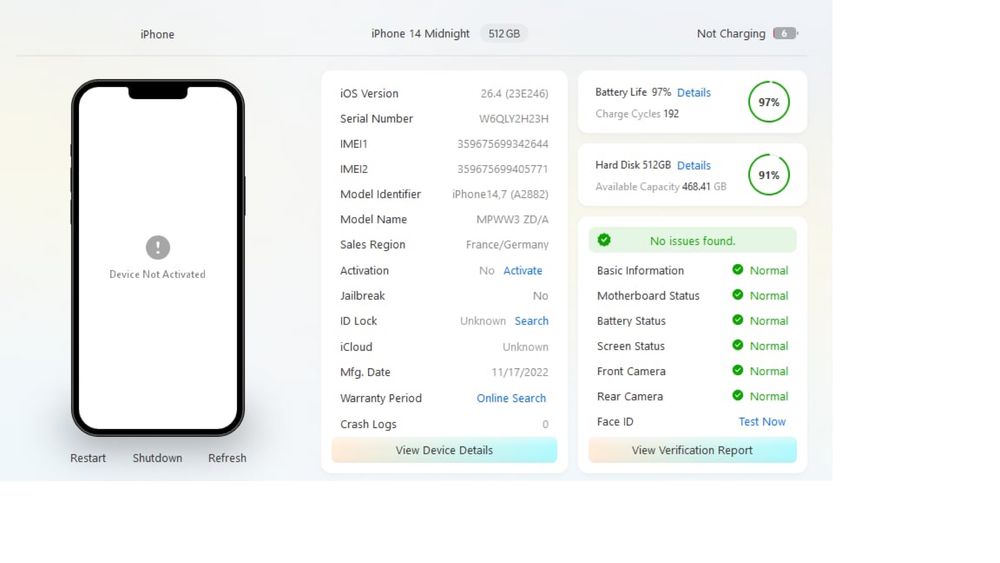Shutdown the connected iPhone
The height and width of the screenshot is (563, 1000).
click(x=158, y=458)
